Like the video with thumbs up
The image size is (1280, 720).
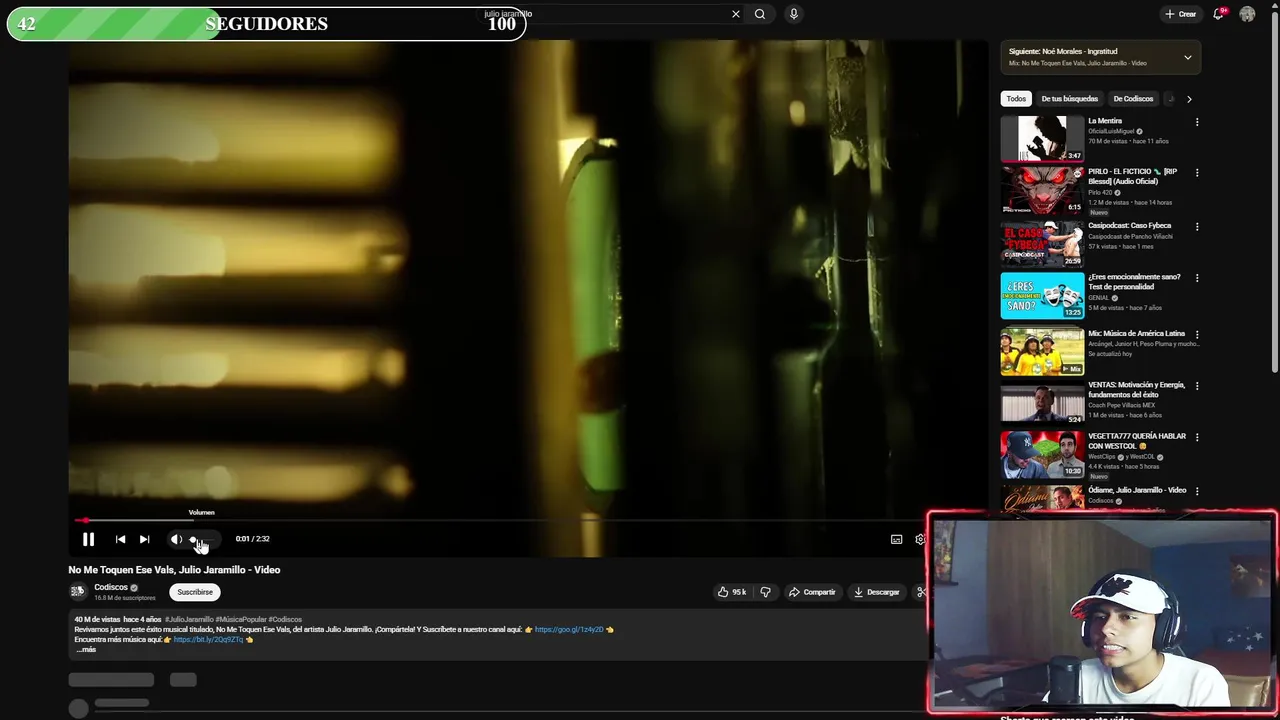pyautogui.click(x=732, y=592)
